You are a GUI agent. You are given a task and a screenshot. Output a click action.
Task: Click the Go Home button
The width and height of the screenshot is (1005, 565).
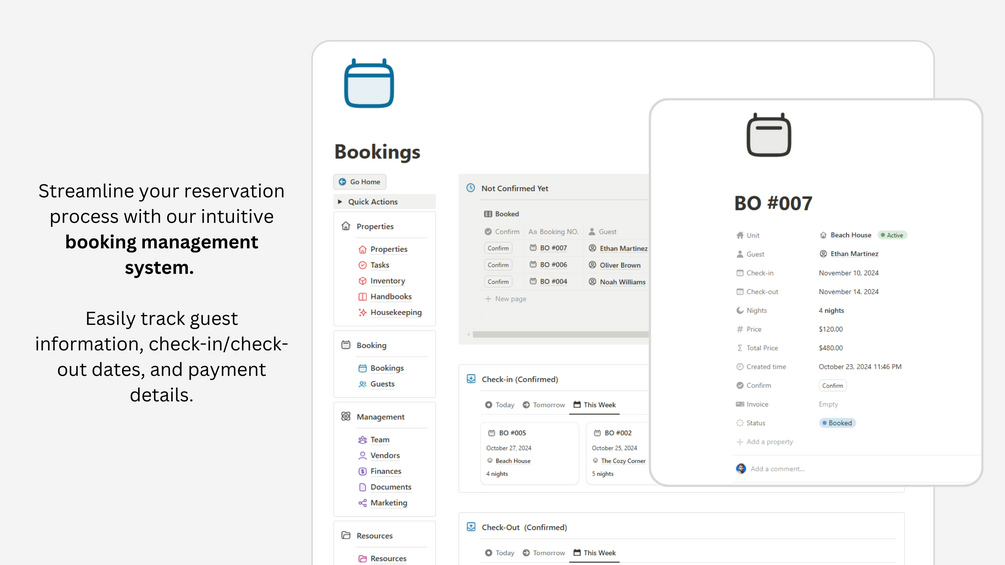click(x=360, y=182)
